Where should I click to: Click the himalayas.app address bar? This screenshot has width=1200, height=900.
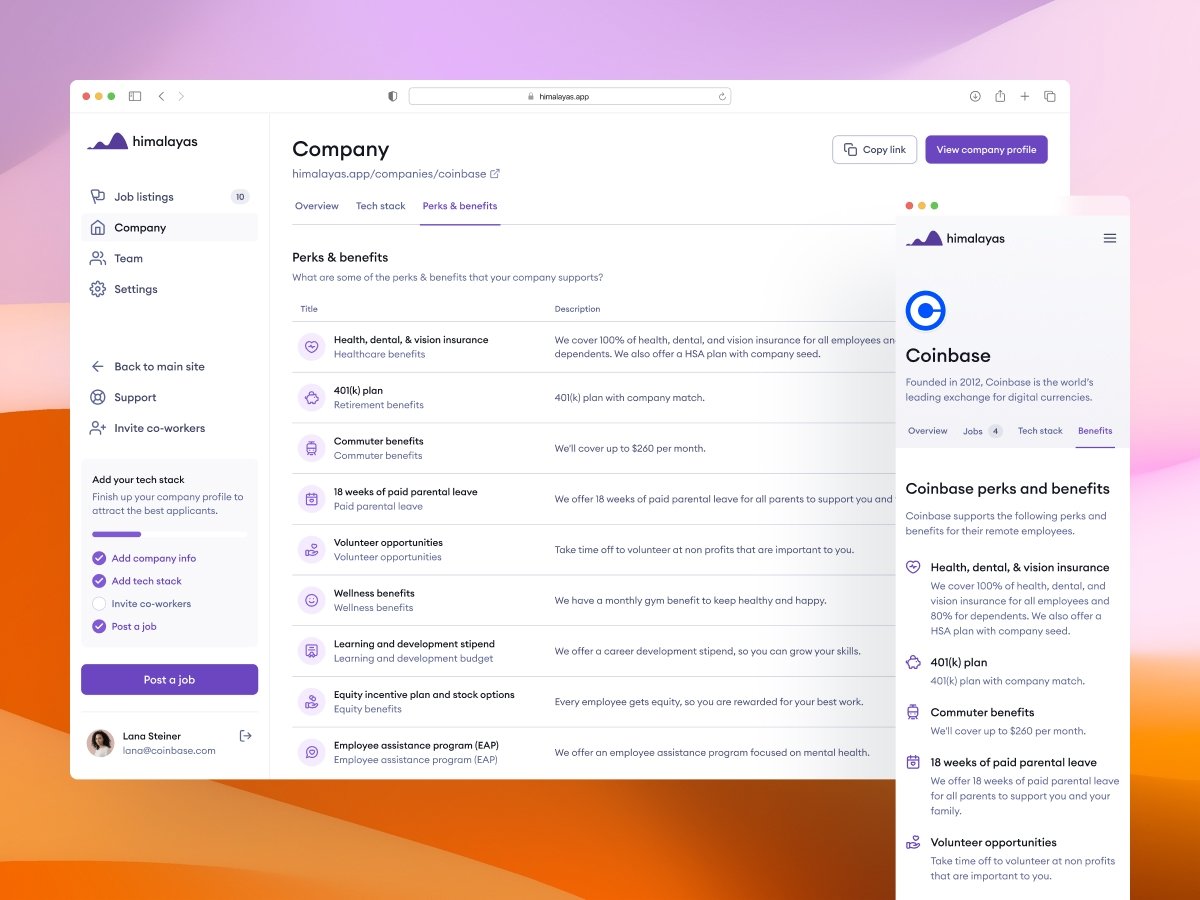pos(570,96)
